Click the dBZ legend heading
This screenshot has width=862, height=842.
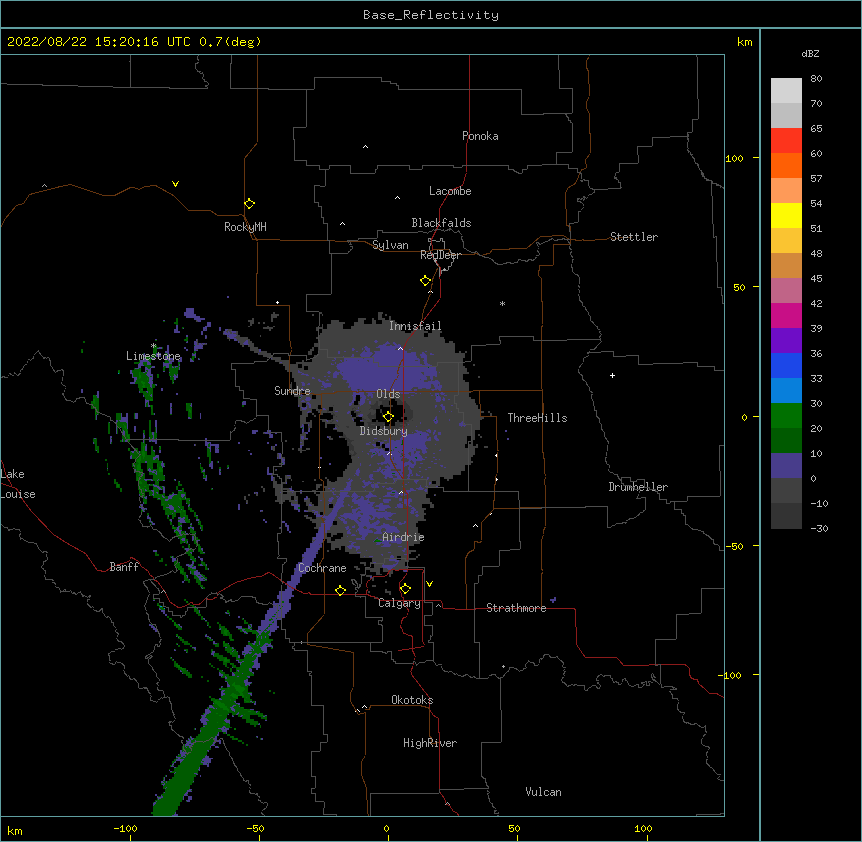[x=810, y=53]
